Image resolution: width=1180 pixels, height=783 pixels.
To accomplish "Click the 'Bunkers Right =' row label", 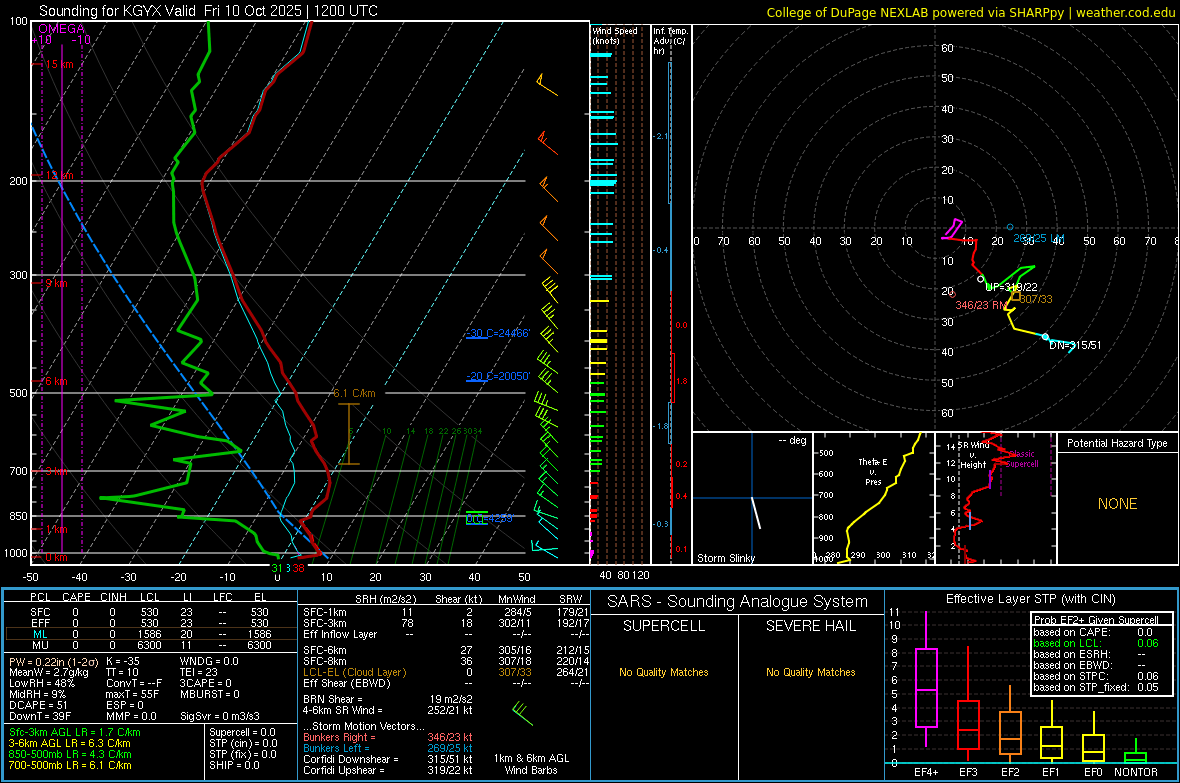I will pyautogui.click(x=339, y=737).
